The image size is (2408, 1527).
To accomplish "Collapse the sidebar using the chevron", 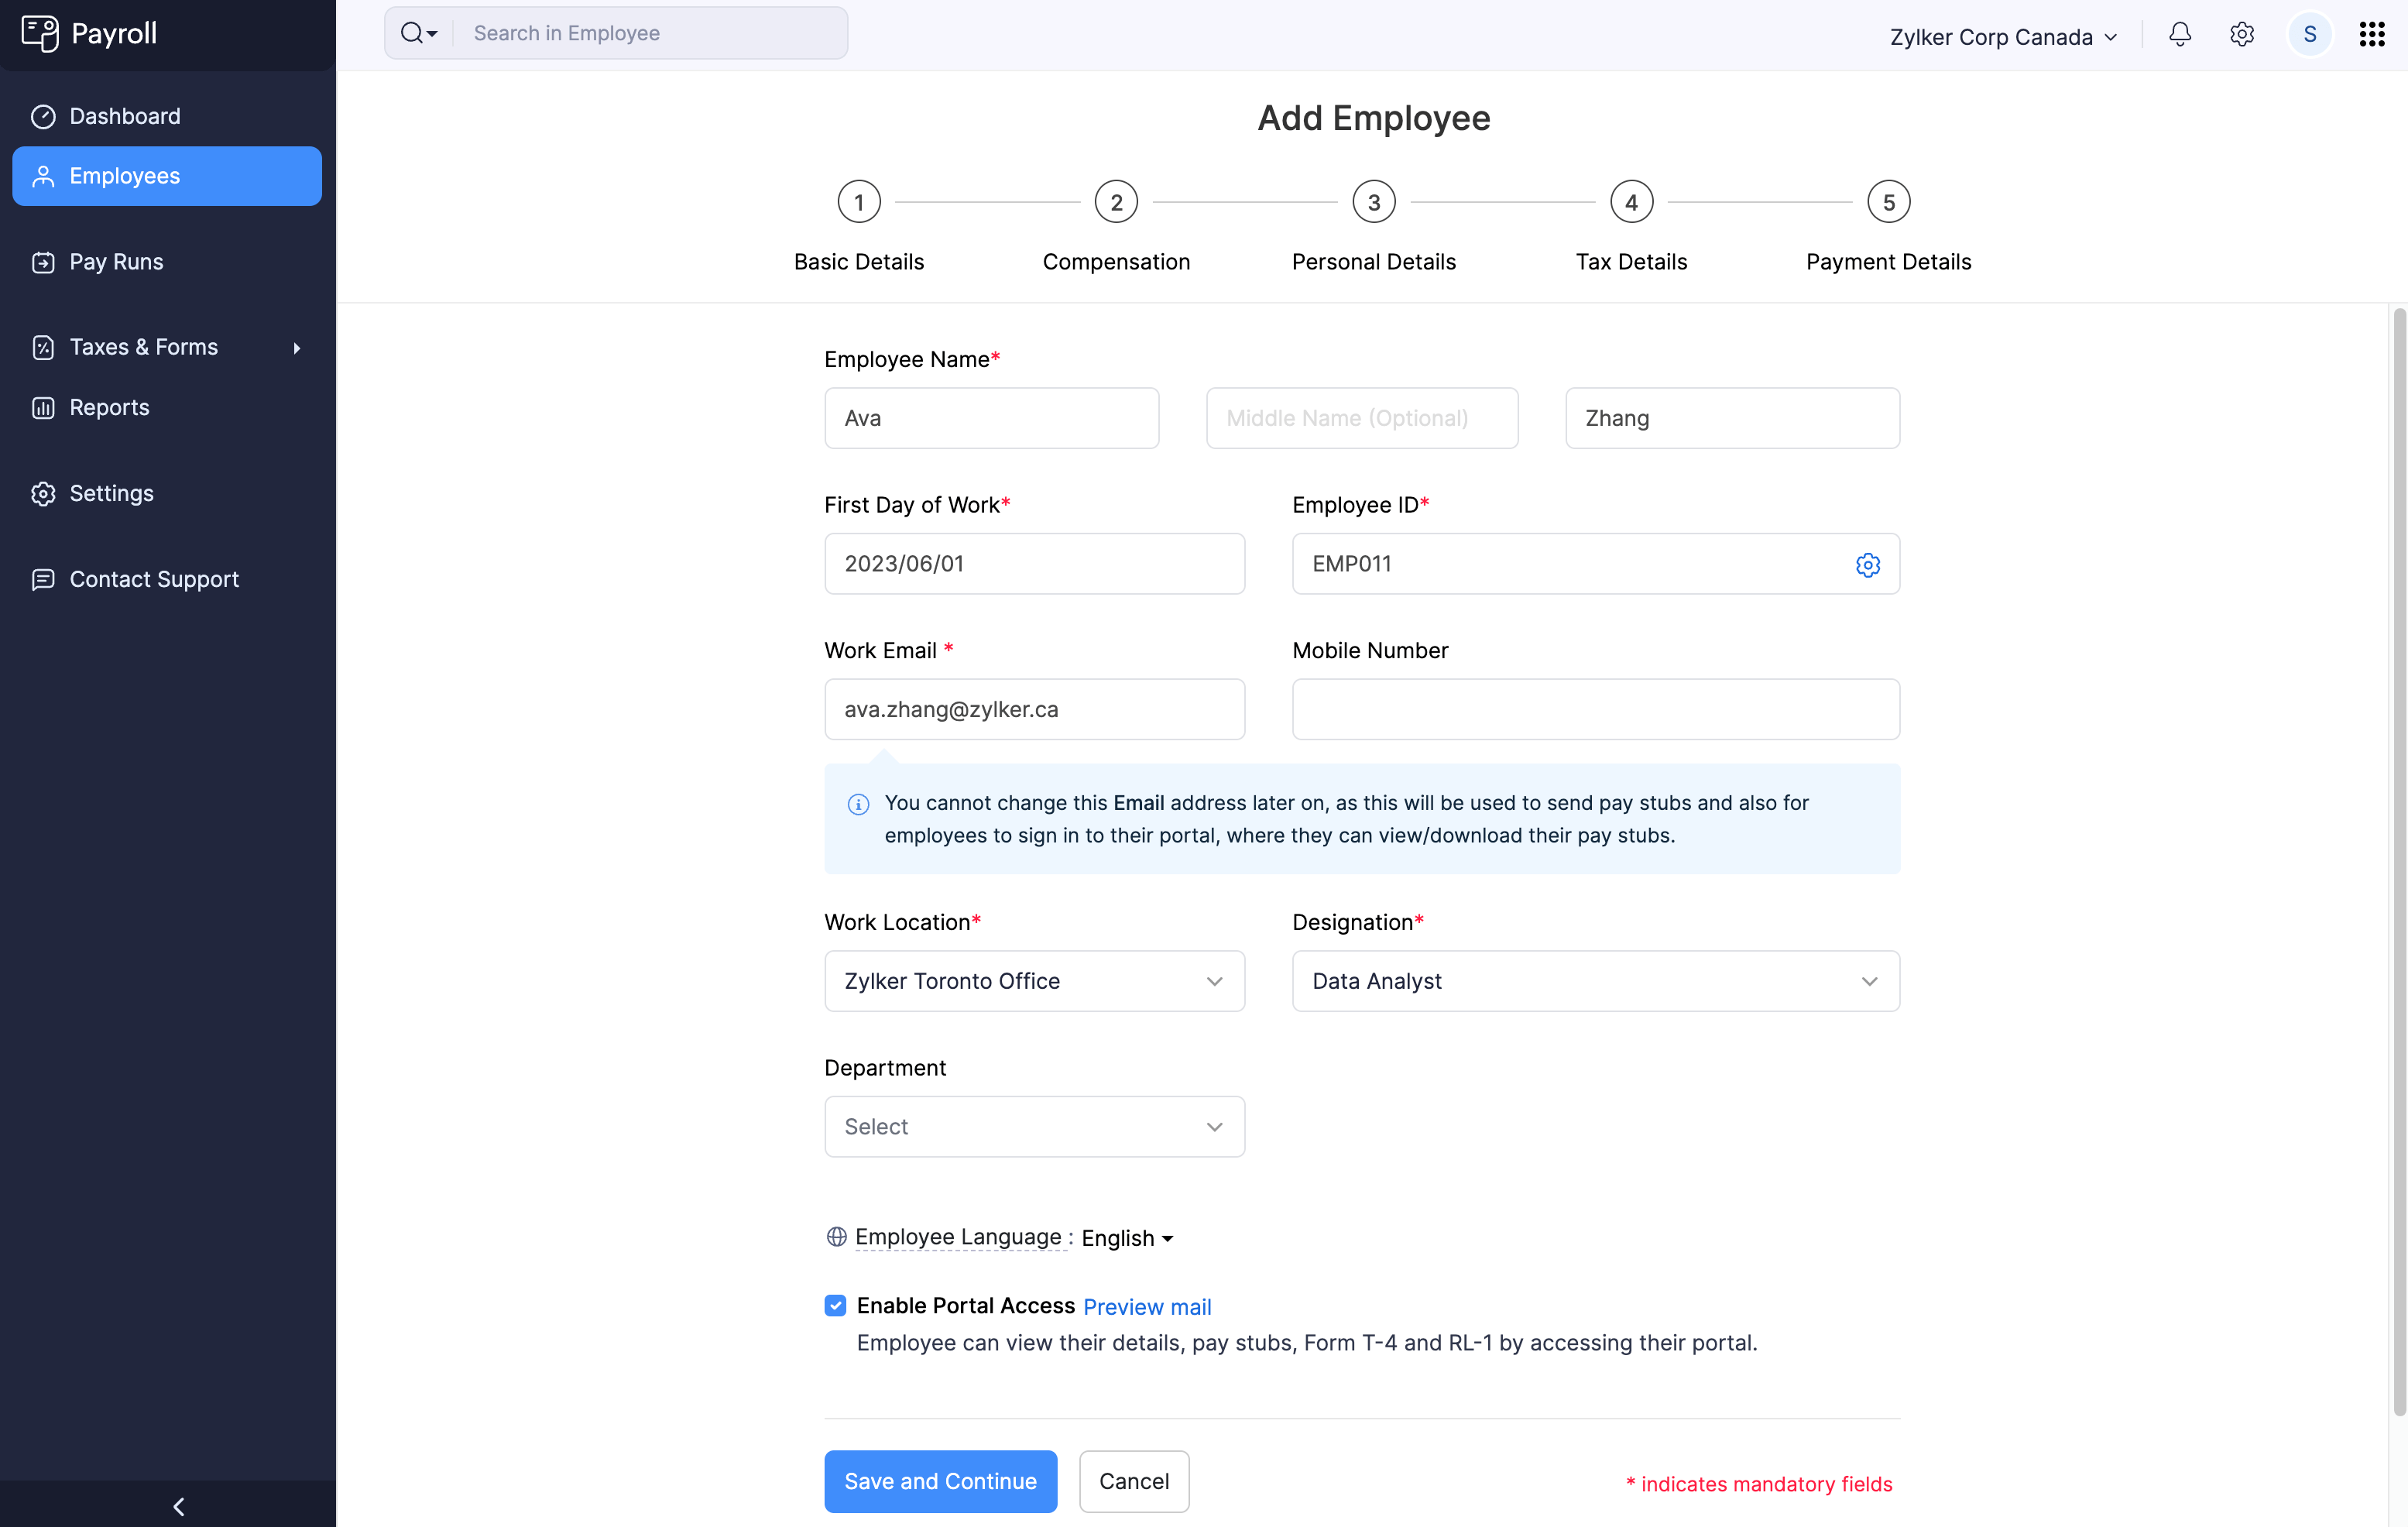I will [x=179, y=1506].
